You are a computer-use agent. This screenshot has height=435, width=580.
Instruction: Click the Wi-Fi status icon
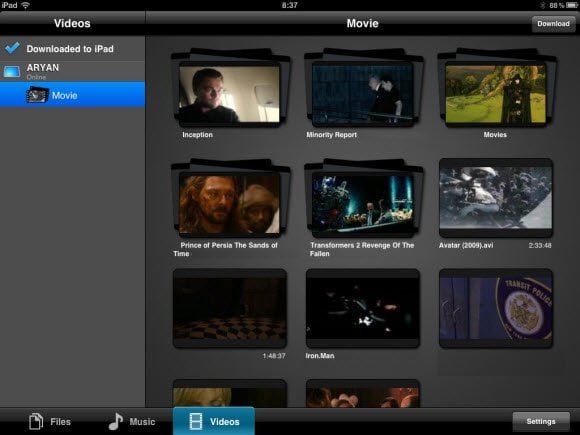[x=26, y=5]
